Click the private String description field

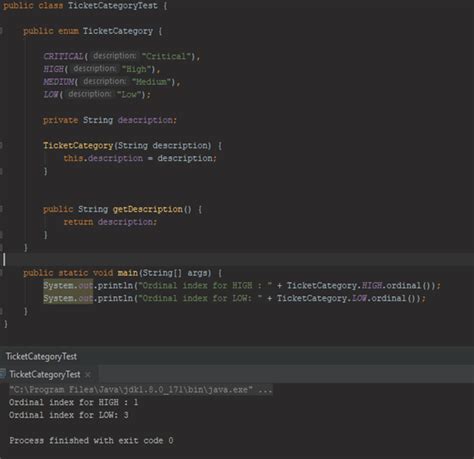pyautogui.click(x=110, y=120)
